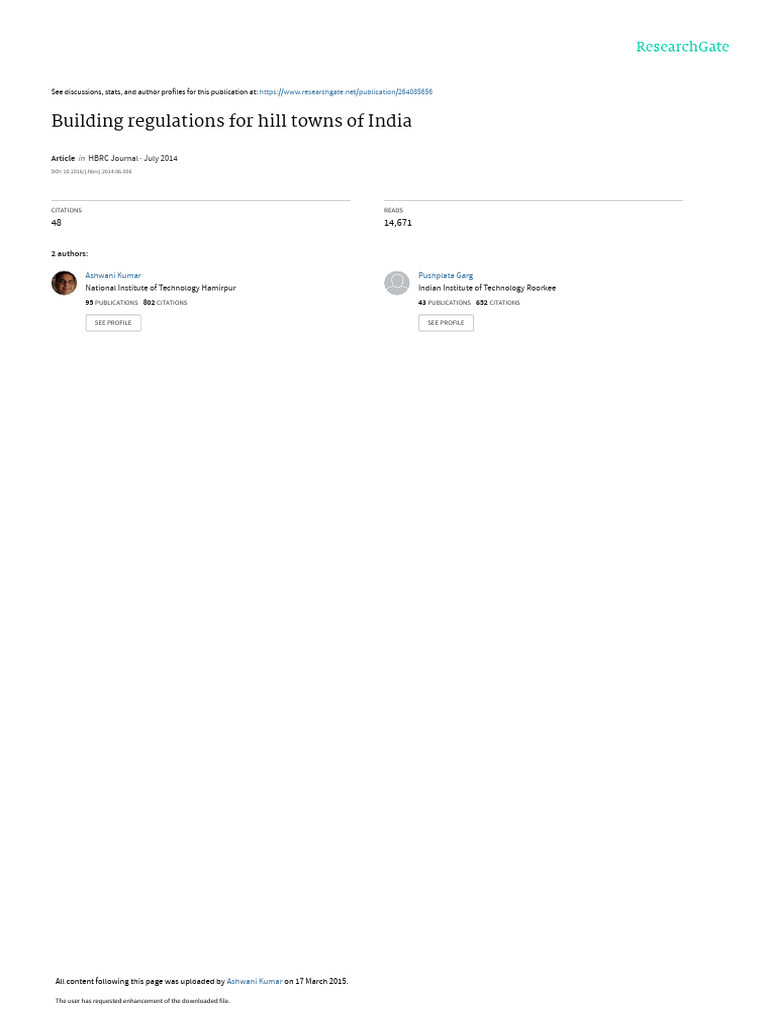Open the uploader Ashwani Kumar link in the footer
This screenshot has height=1024, width=768.
point(254,981)
